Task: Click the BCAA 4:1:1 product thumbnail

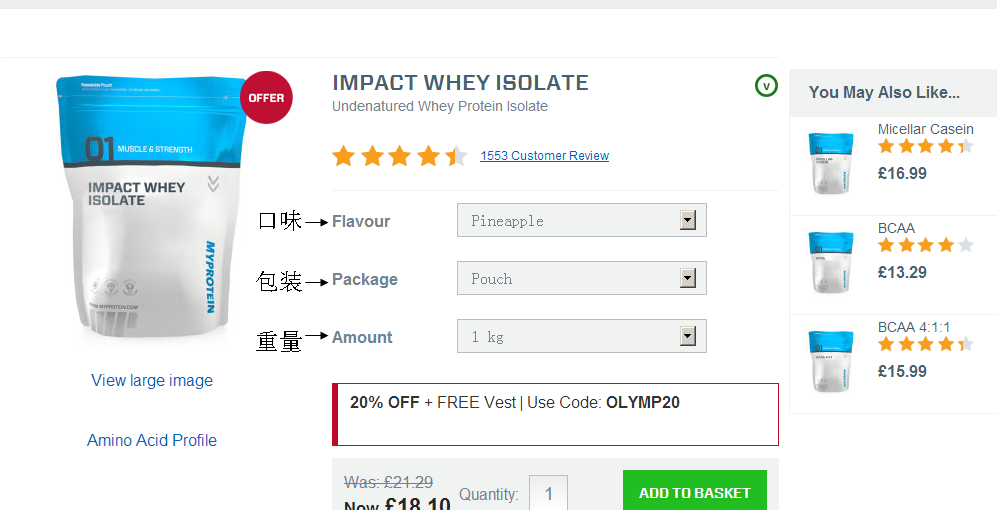Action: pos(831,361)
